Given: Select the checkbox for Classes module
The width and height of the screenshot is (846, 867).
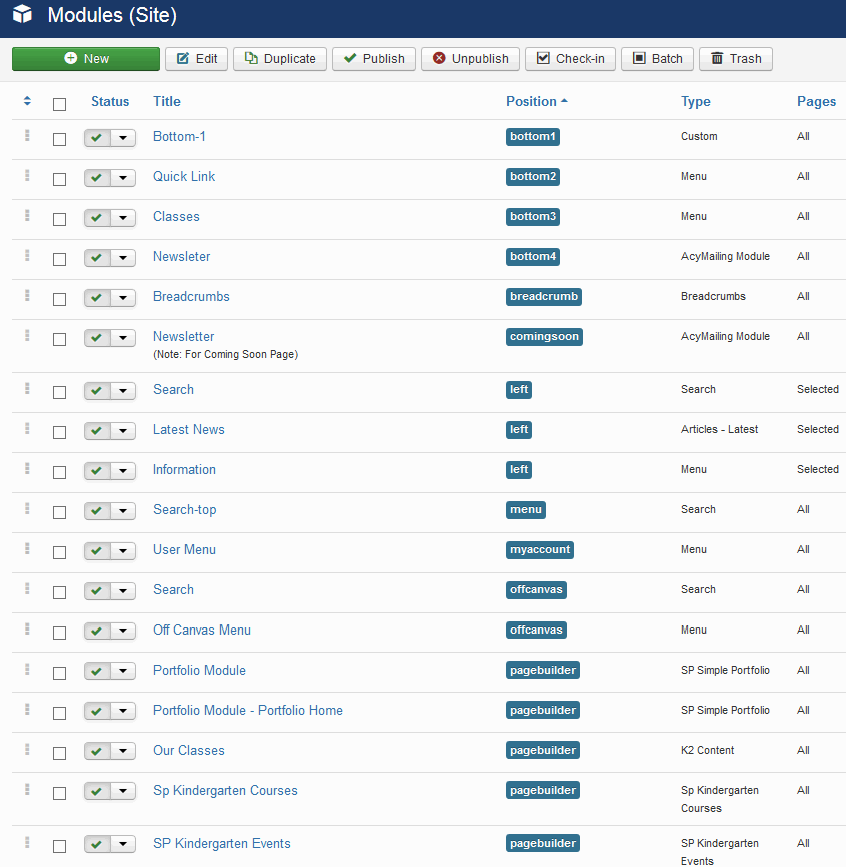Looking at the screenshot, I should 59,219.
